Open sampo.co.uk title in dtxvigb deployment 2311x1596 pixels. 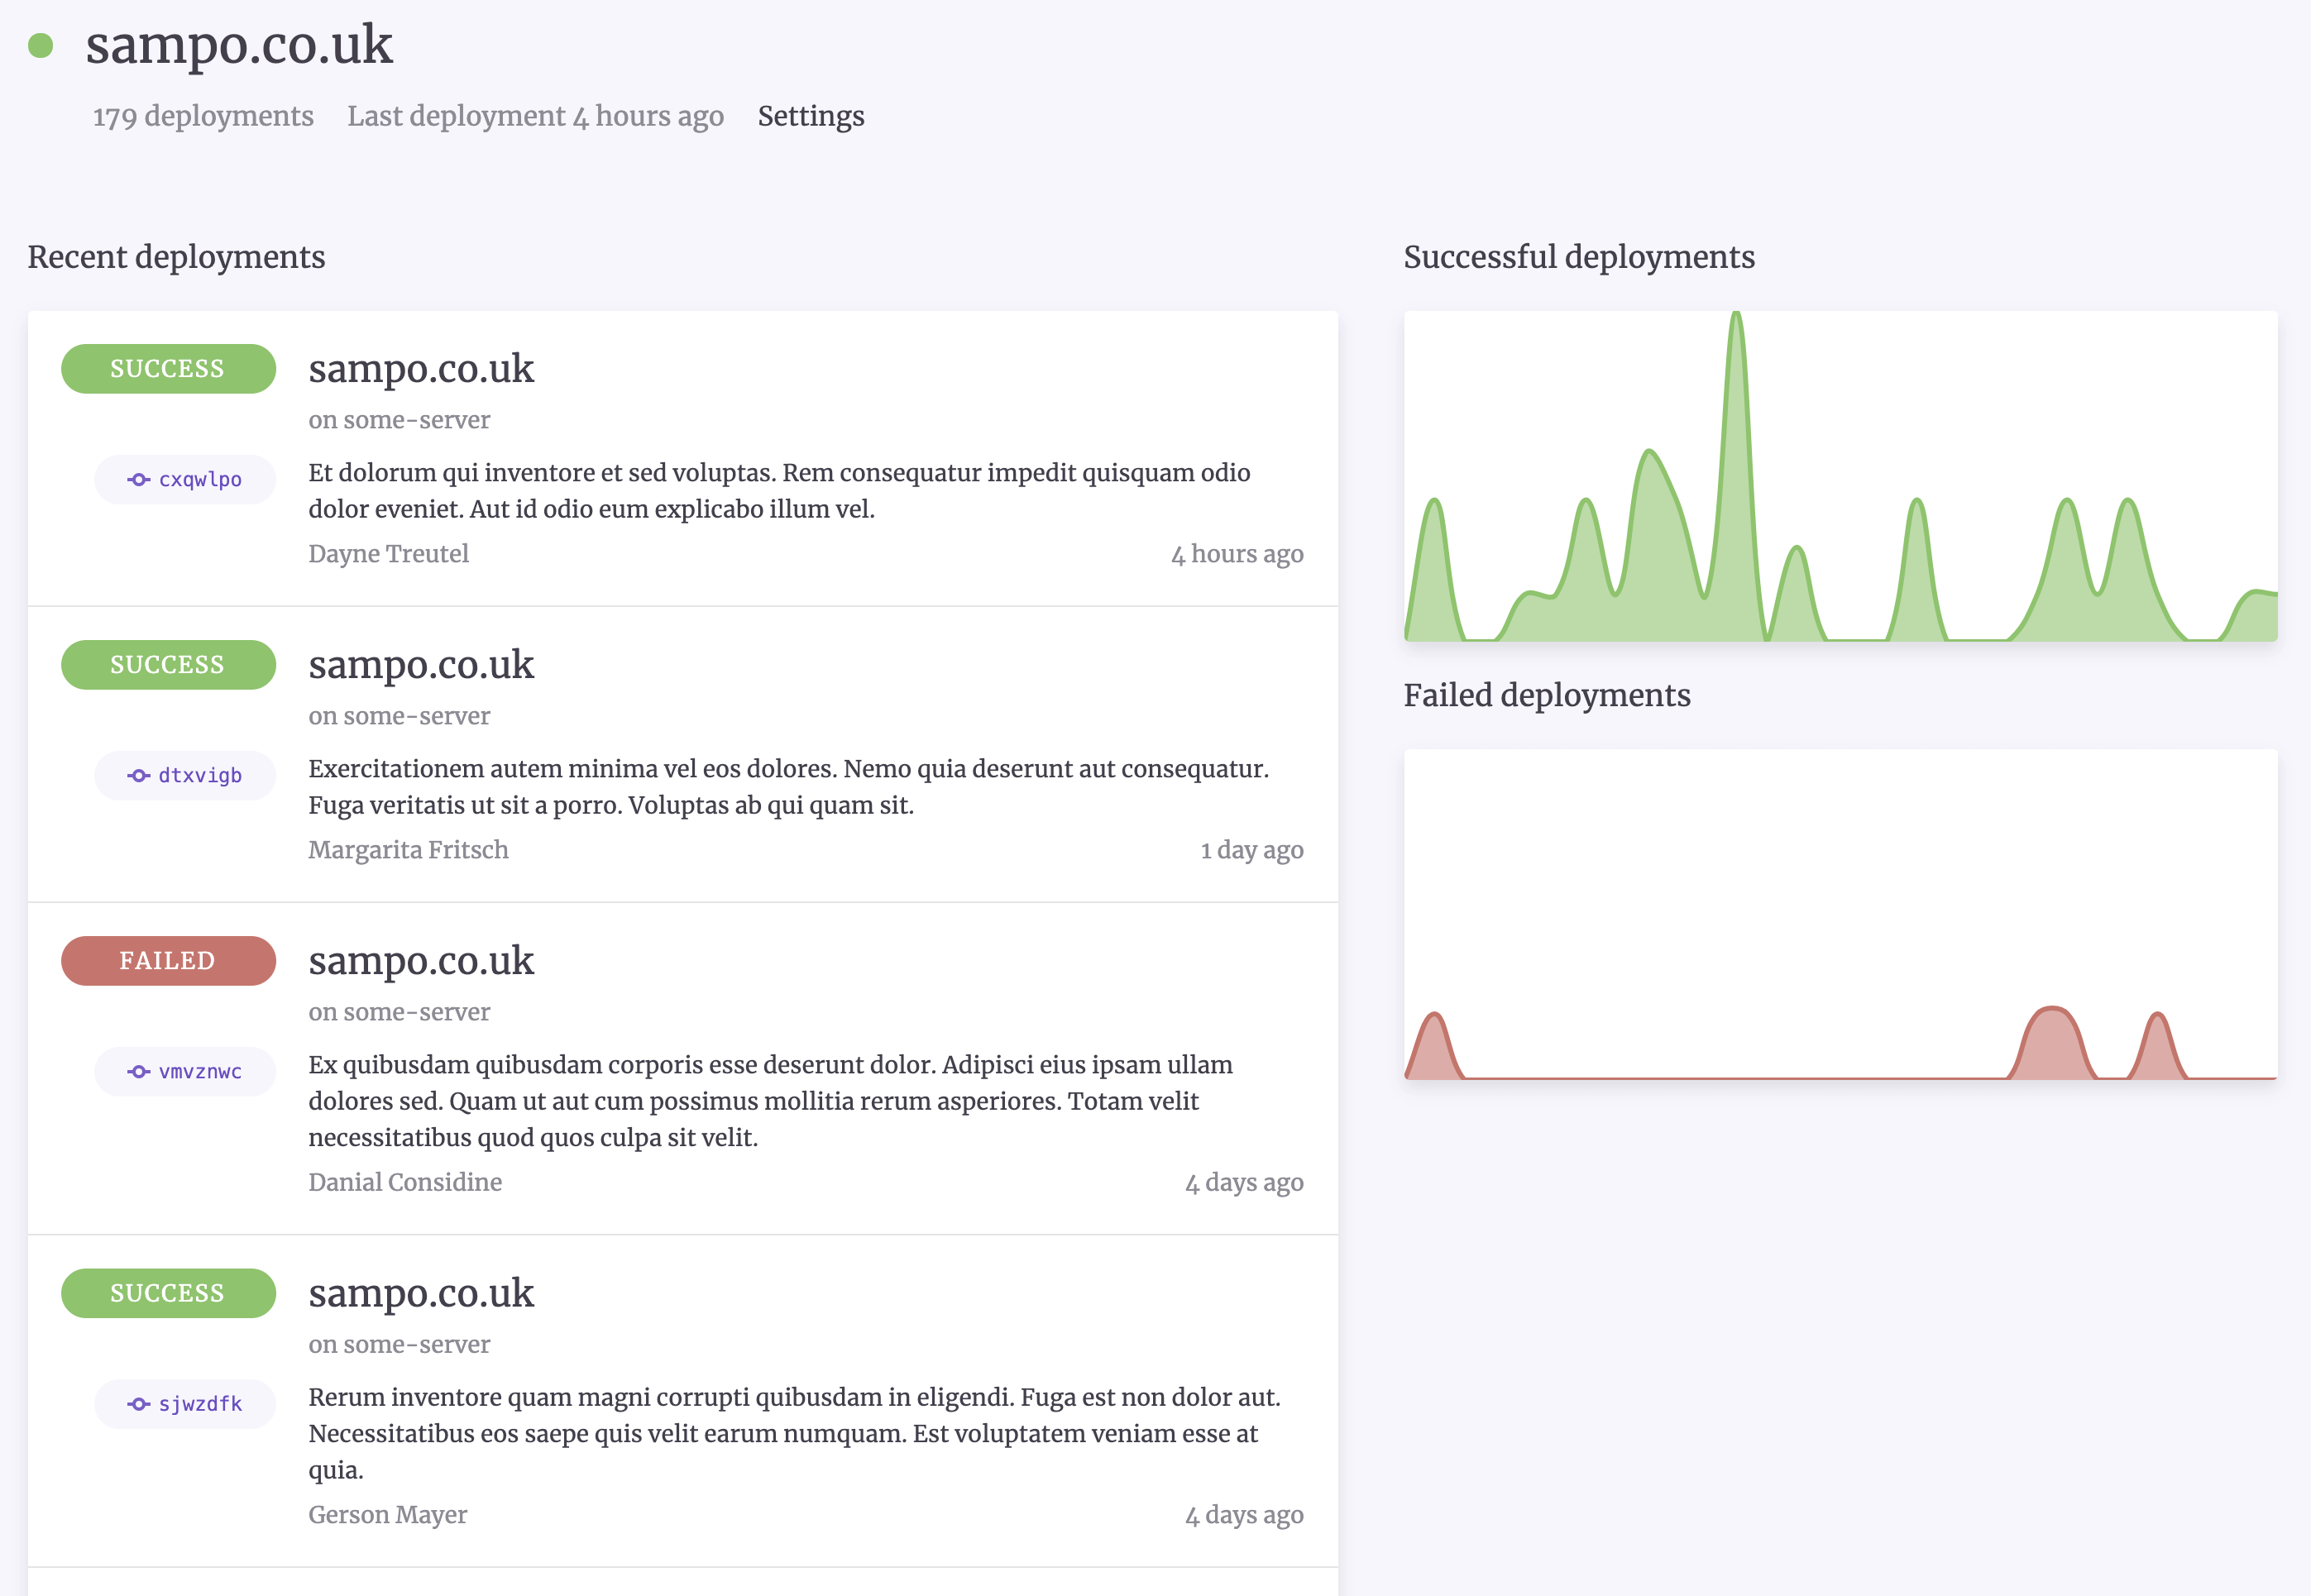pyautogui.click(x=421, y=665)
